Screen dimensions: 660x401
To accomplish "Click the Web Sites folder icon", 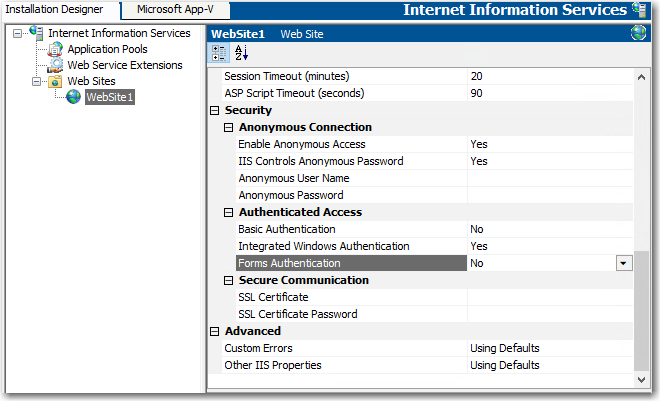I will coord(56,81).
